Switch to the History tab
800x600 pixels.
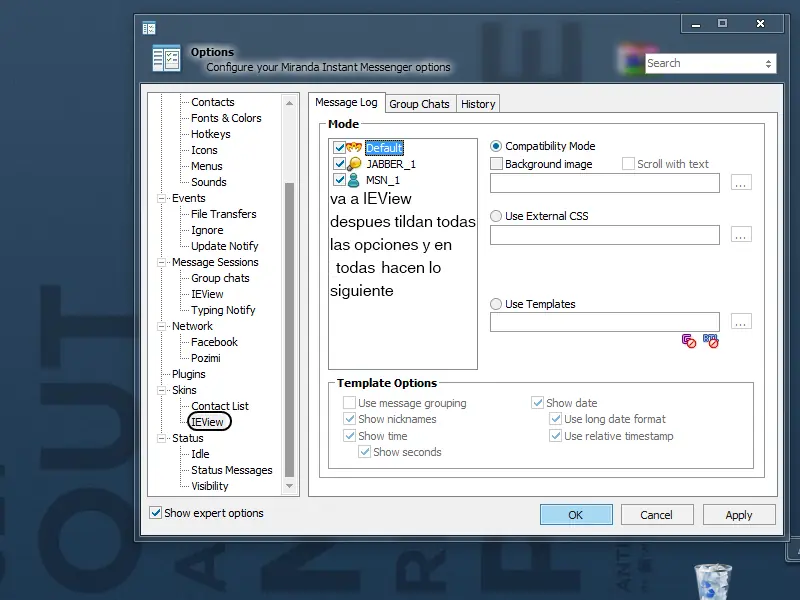(x=478, y=104)
